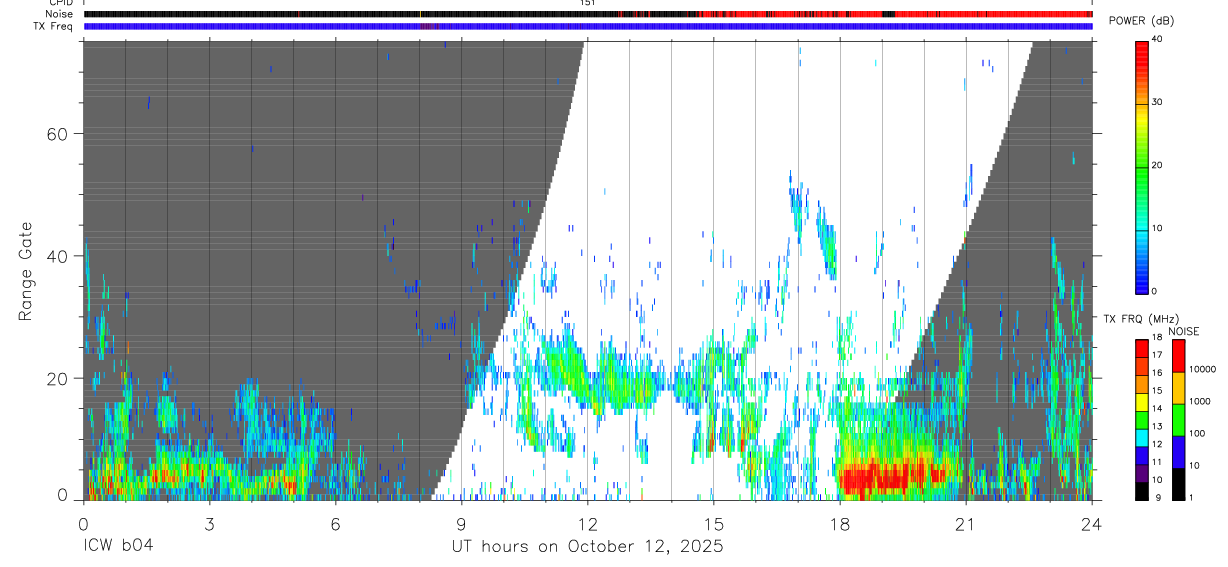Click the 100 label on NOISE scale
The image size is (1228, 567).
(x=1199, y=433)
